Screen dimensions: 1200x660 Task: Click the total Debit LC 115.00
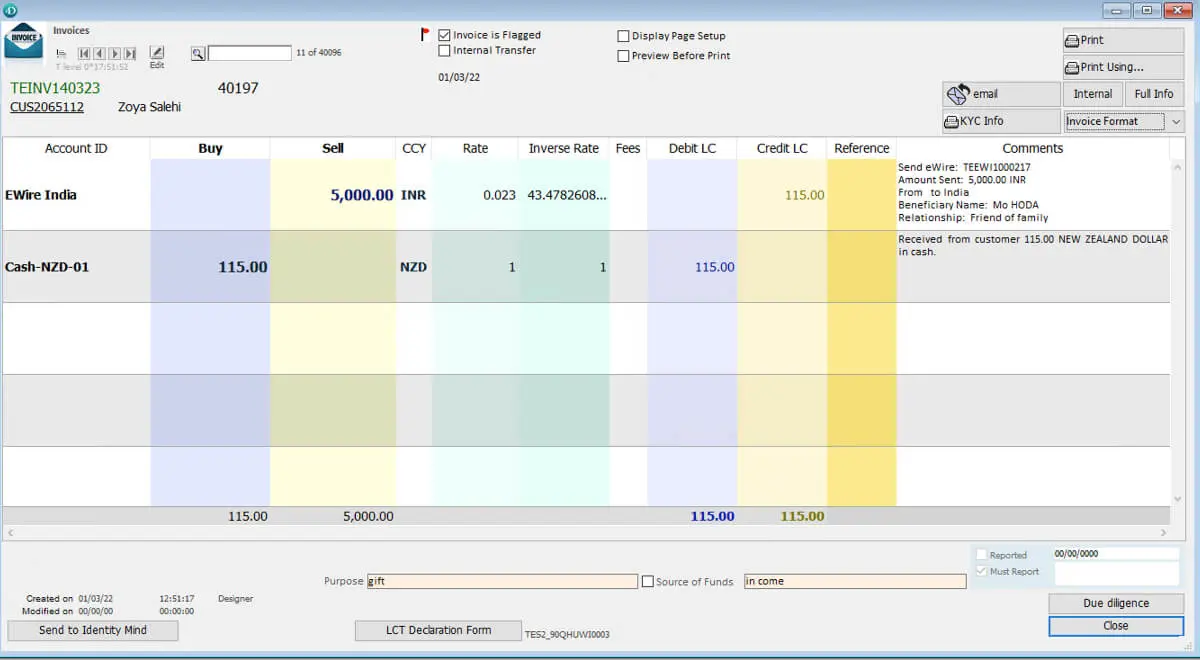[x=712, y=516]
